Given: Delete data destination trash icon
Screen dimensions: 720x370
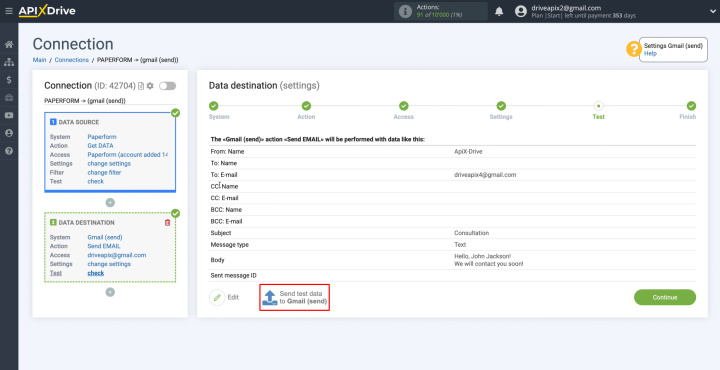Looking at the screenshot, I should pos(167,223).
